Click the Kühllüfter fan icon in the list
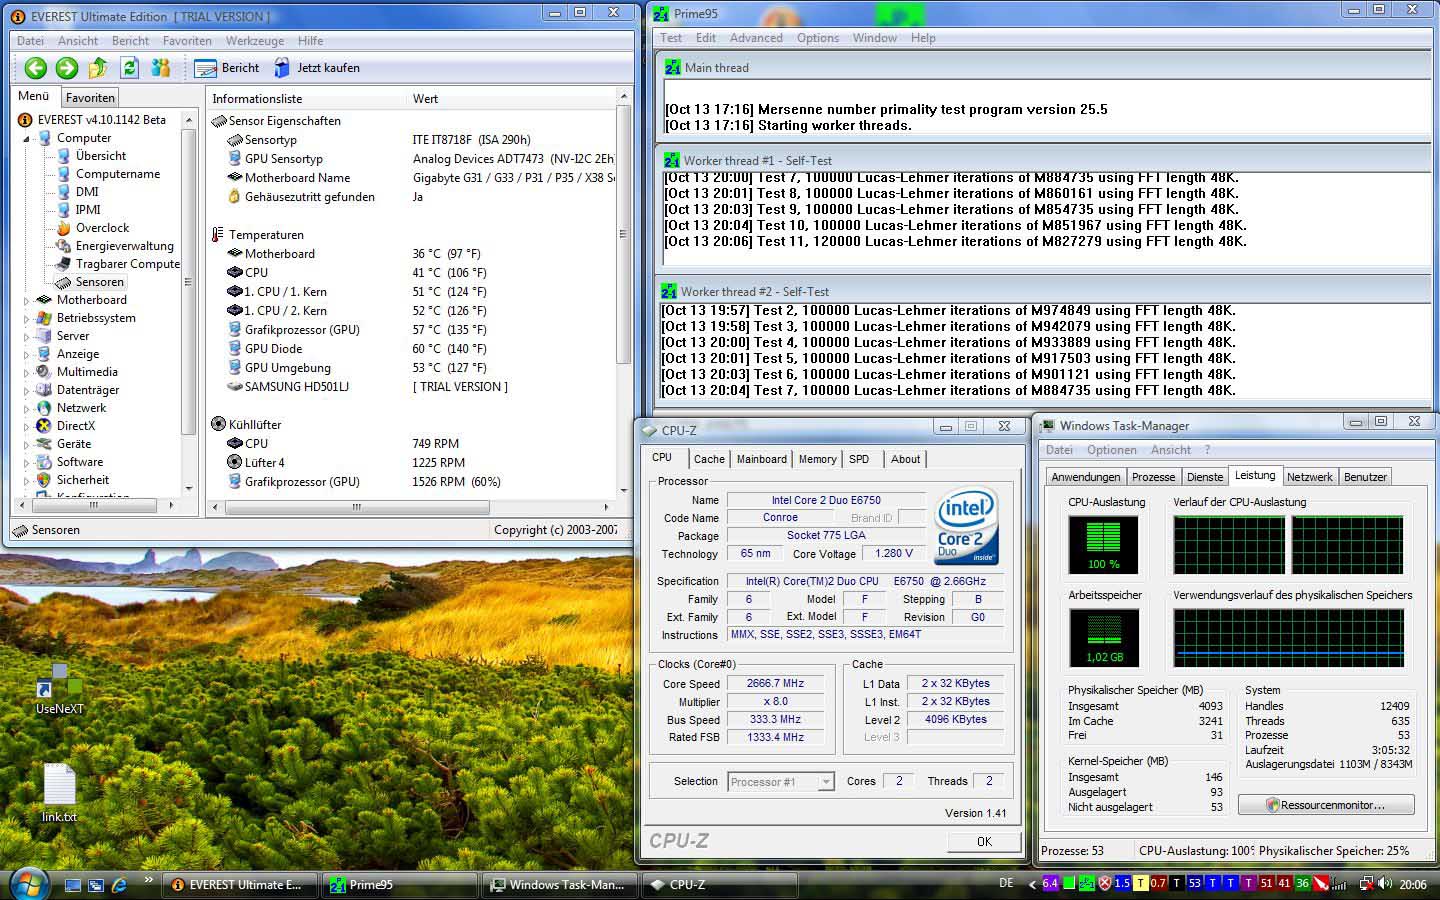1440x900 pixels. pyautogui.click(x=218, y=425)
